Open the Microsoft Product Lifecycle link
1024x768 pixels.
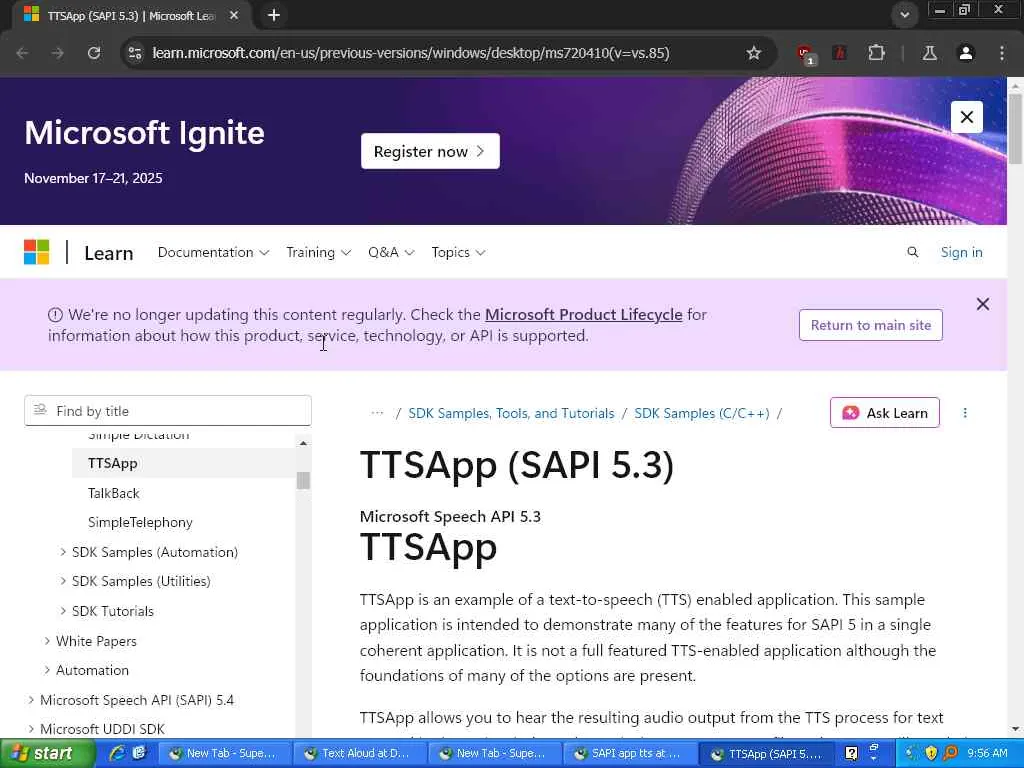[x=583, y=314]
